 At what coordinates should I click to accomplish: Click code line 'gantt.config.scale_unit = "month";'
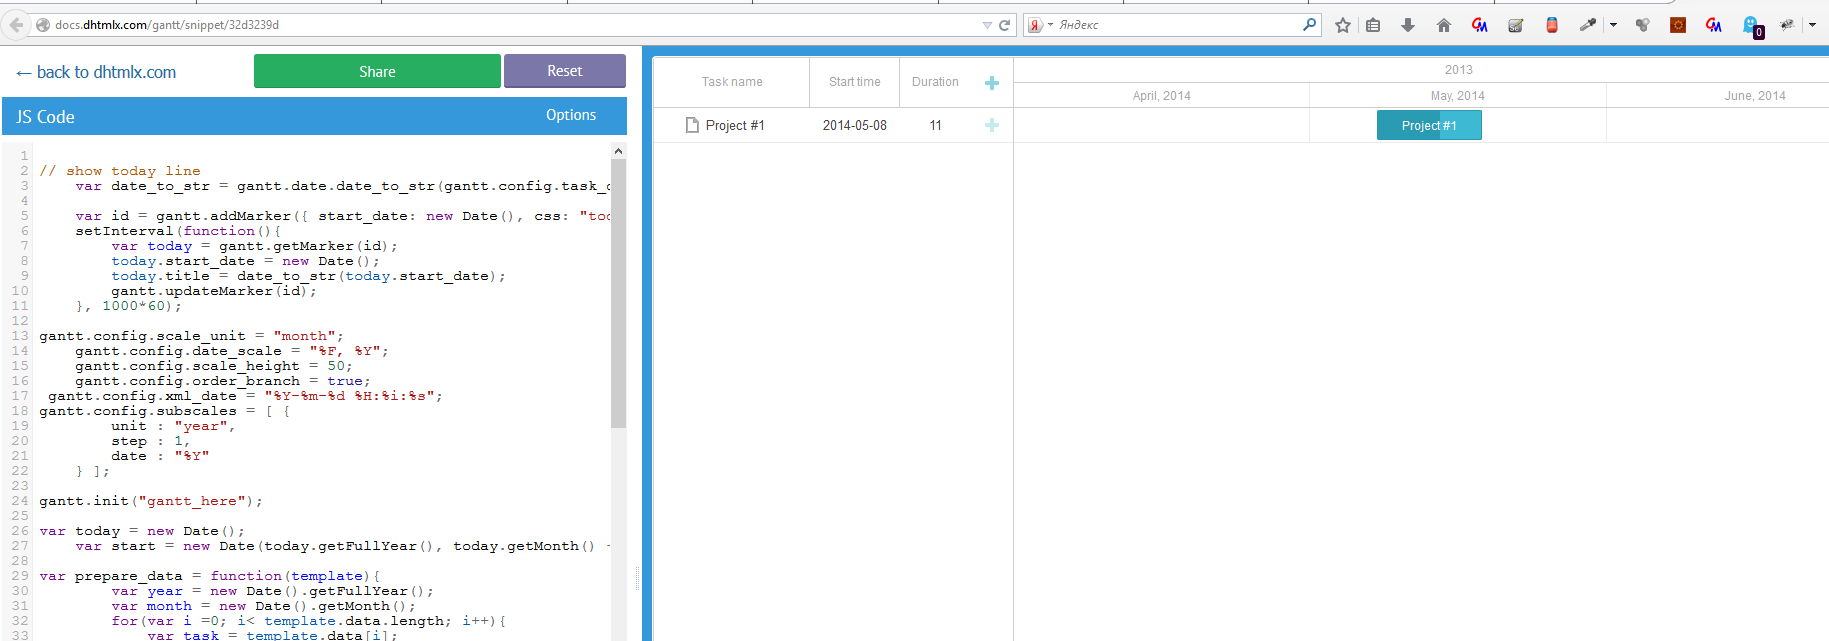[191, 336]
